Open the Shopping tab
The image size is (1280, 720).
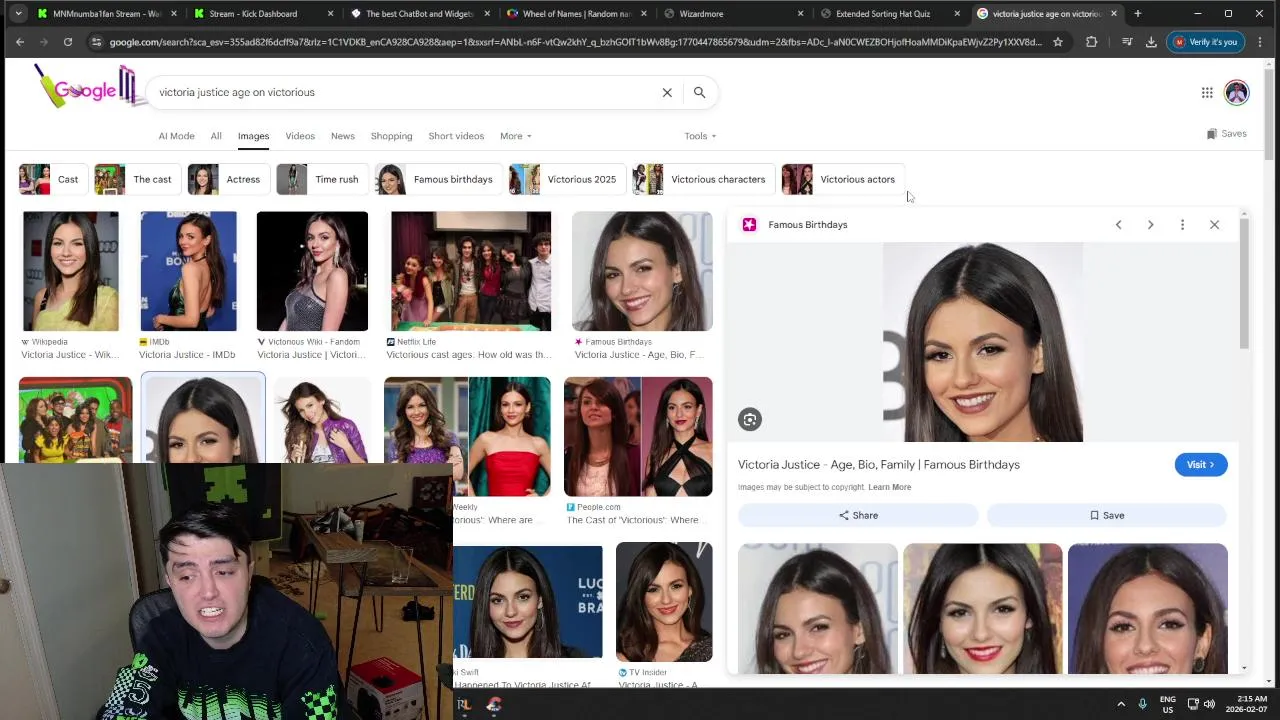[391, 136]
